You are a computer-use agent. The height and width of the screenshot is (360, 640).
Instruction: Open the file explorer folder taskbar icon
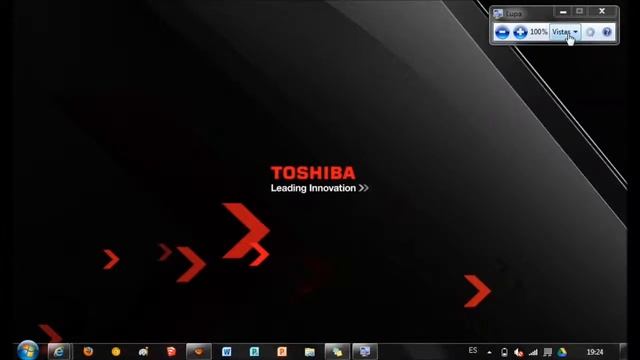click(310, 351)
